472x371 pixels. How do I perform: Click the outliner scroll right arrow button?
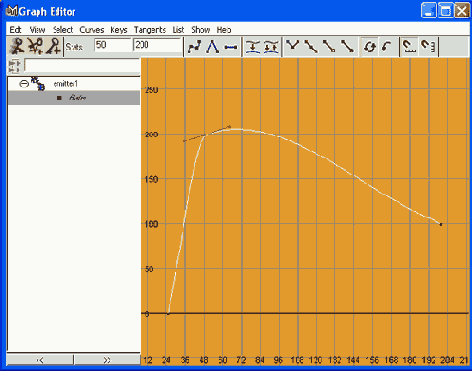click(107, 360)
